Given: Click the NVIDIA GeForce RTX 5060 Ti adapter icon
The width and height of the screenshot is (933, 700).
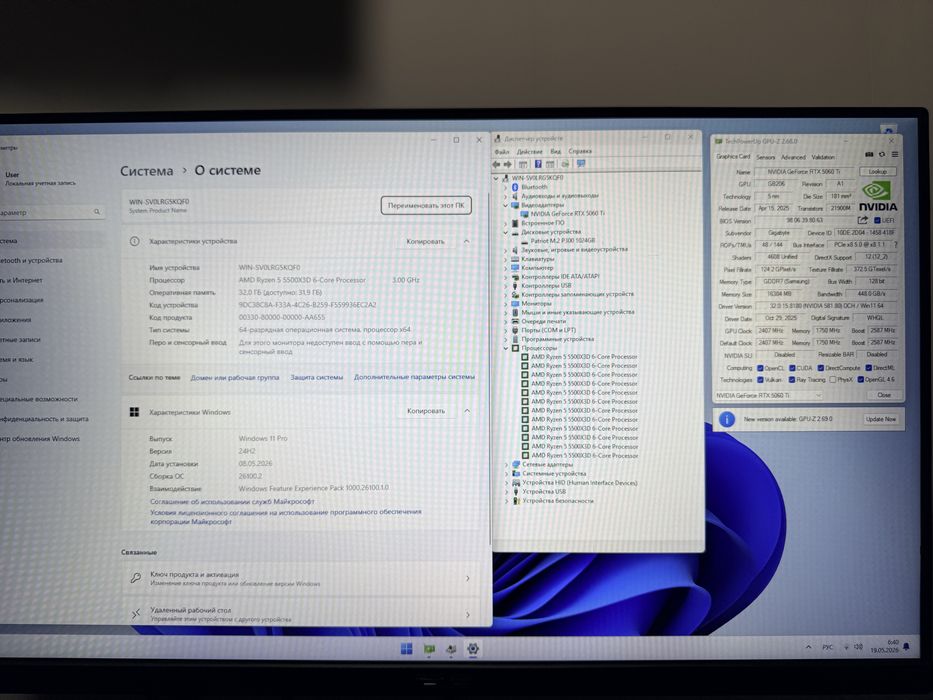Looking at the screenshot, I should [x=524, y=214].
